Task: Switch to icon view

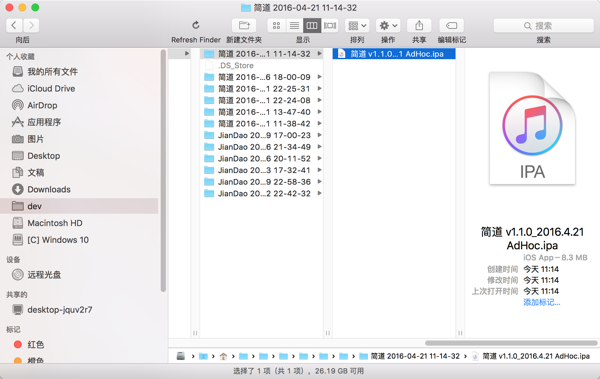Action: tap(276, 26)
